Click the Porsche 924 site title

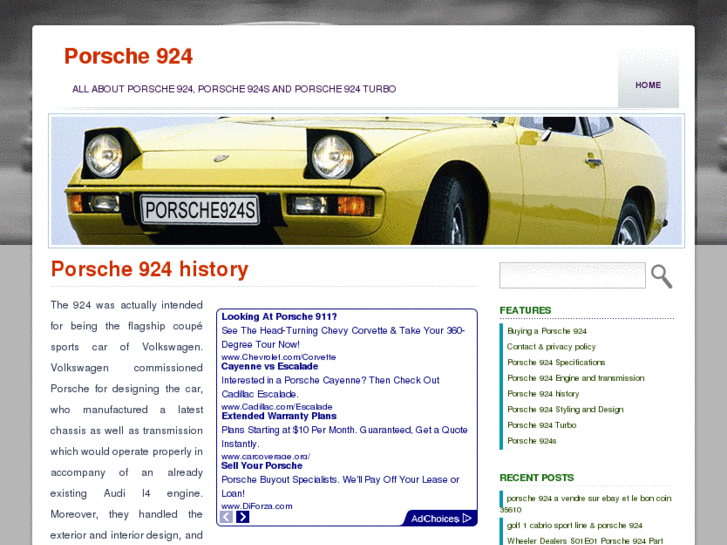(128, 56)
